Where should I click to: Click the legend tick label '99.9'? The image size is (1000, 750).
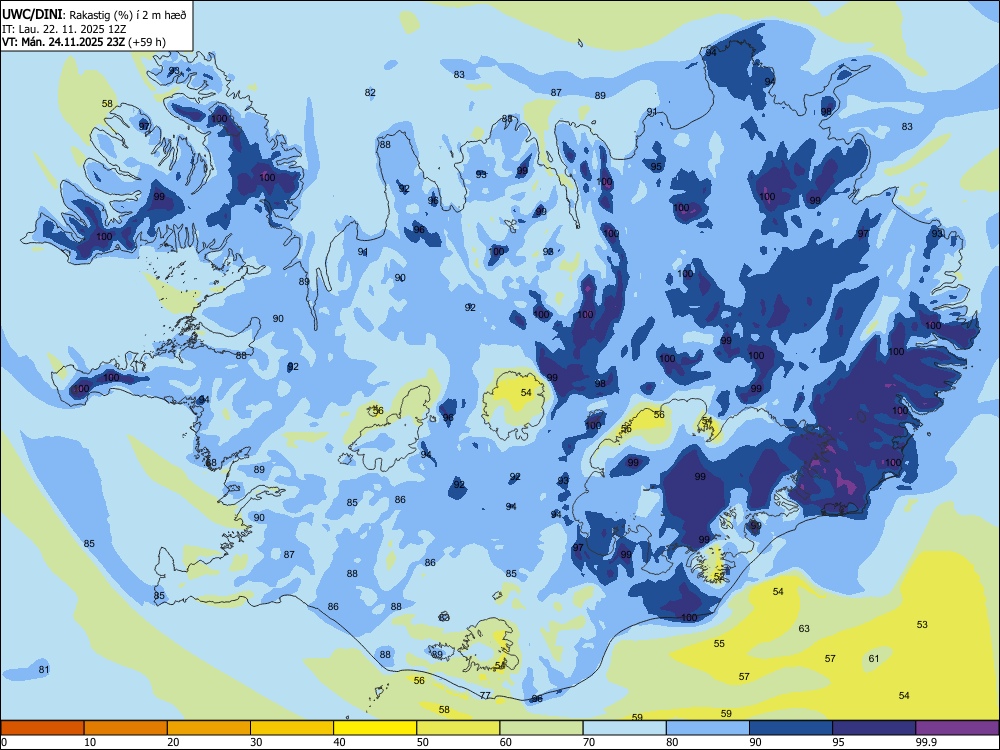925,742
